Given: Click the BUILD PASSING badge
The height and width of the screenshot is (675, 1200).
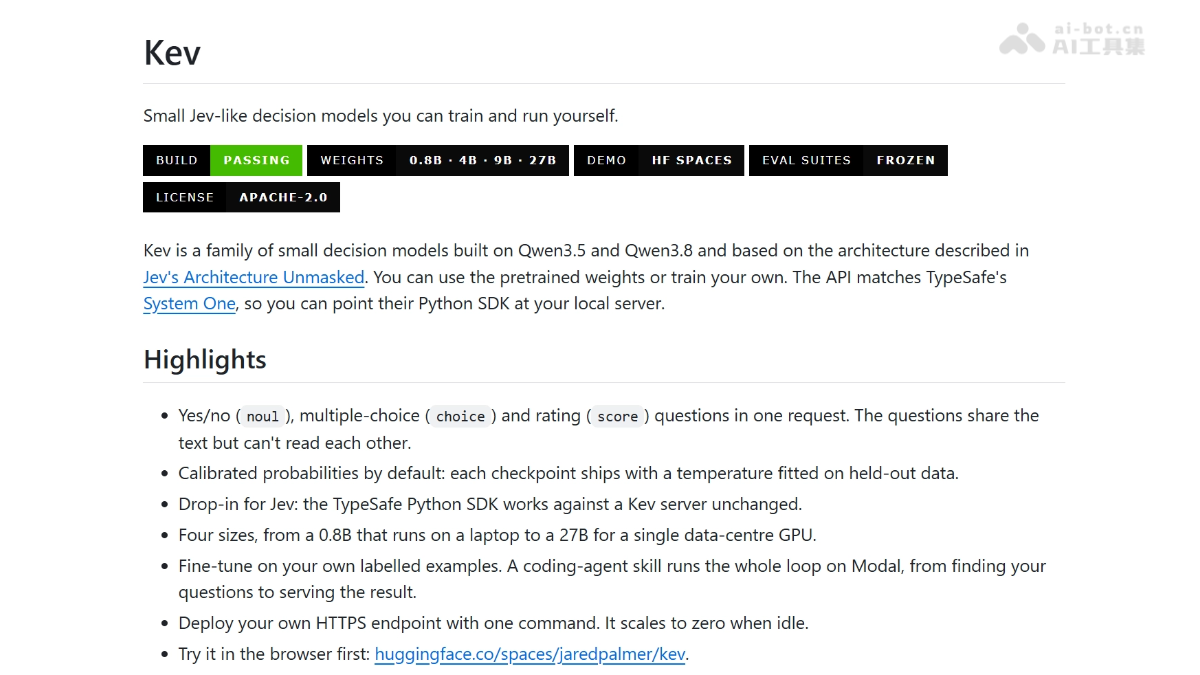Looking at the screenshot, I should point(222,160).
